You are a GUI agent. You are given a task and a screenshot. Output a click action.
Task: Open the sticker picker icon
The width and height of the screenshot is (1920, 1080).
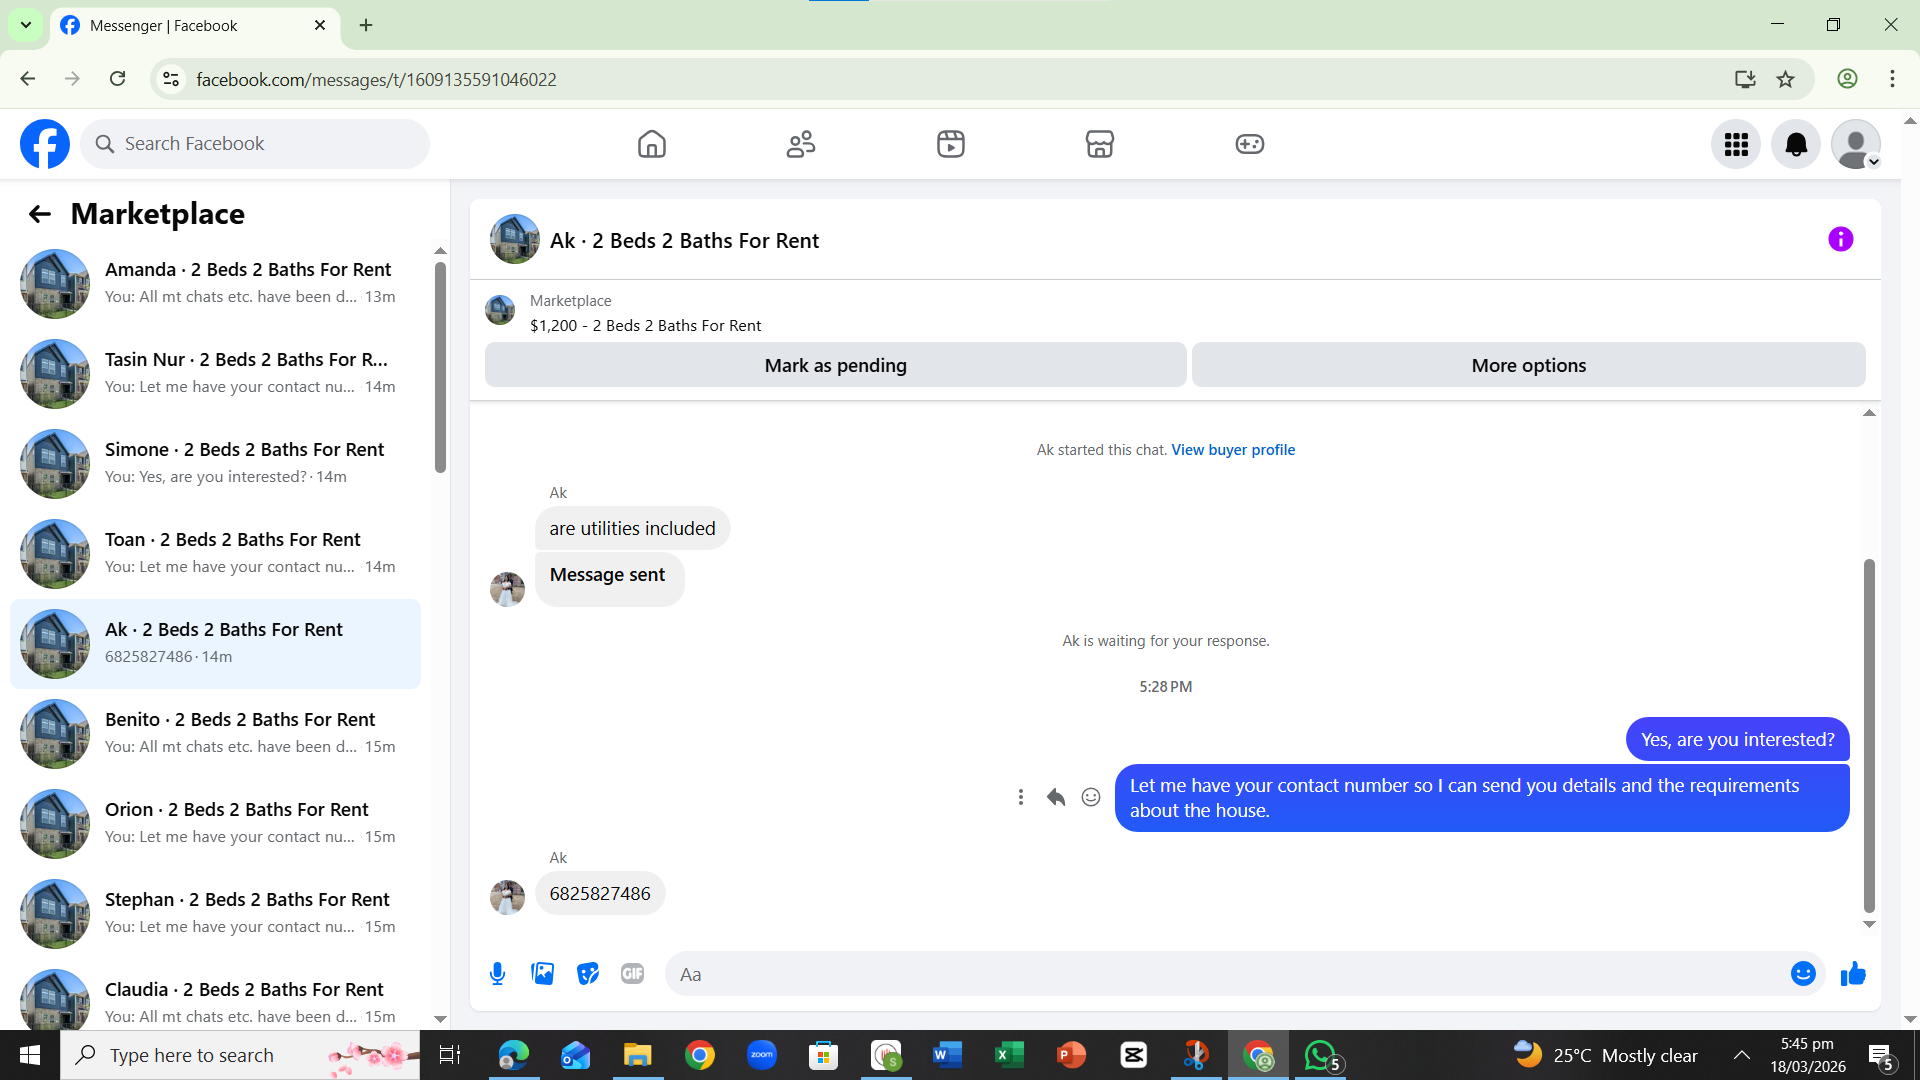588,974
